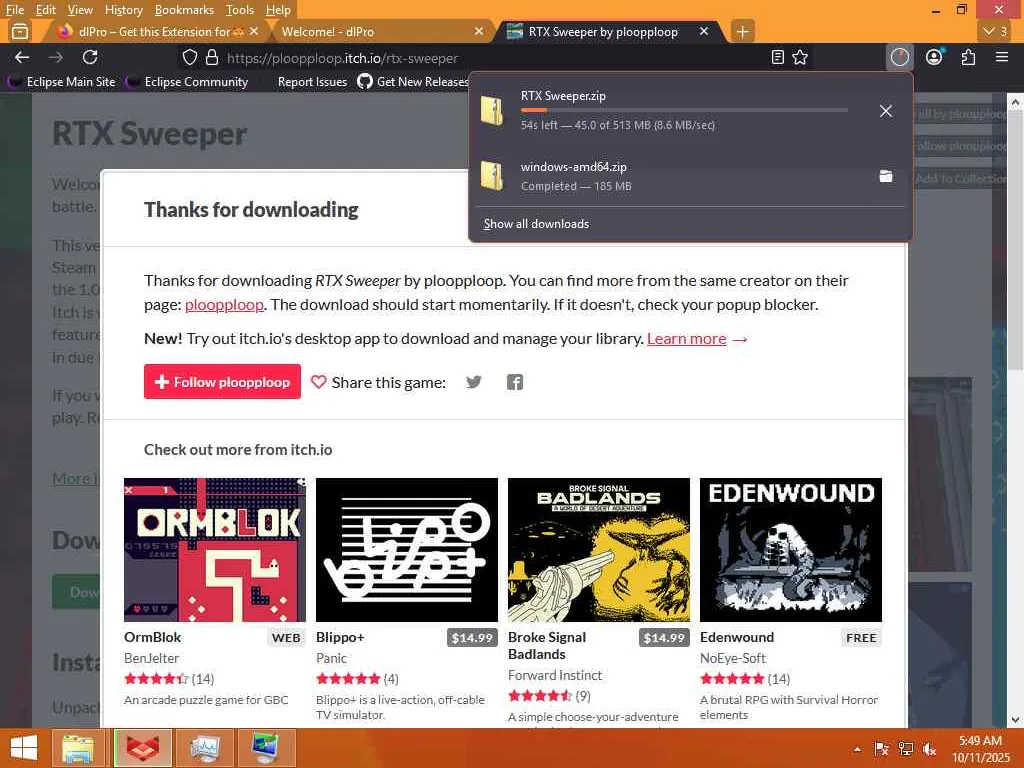Share the game on Facebook
Screen dimensions: 1024x768
[515, 382]
